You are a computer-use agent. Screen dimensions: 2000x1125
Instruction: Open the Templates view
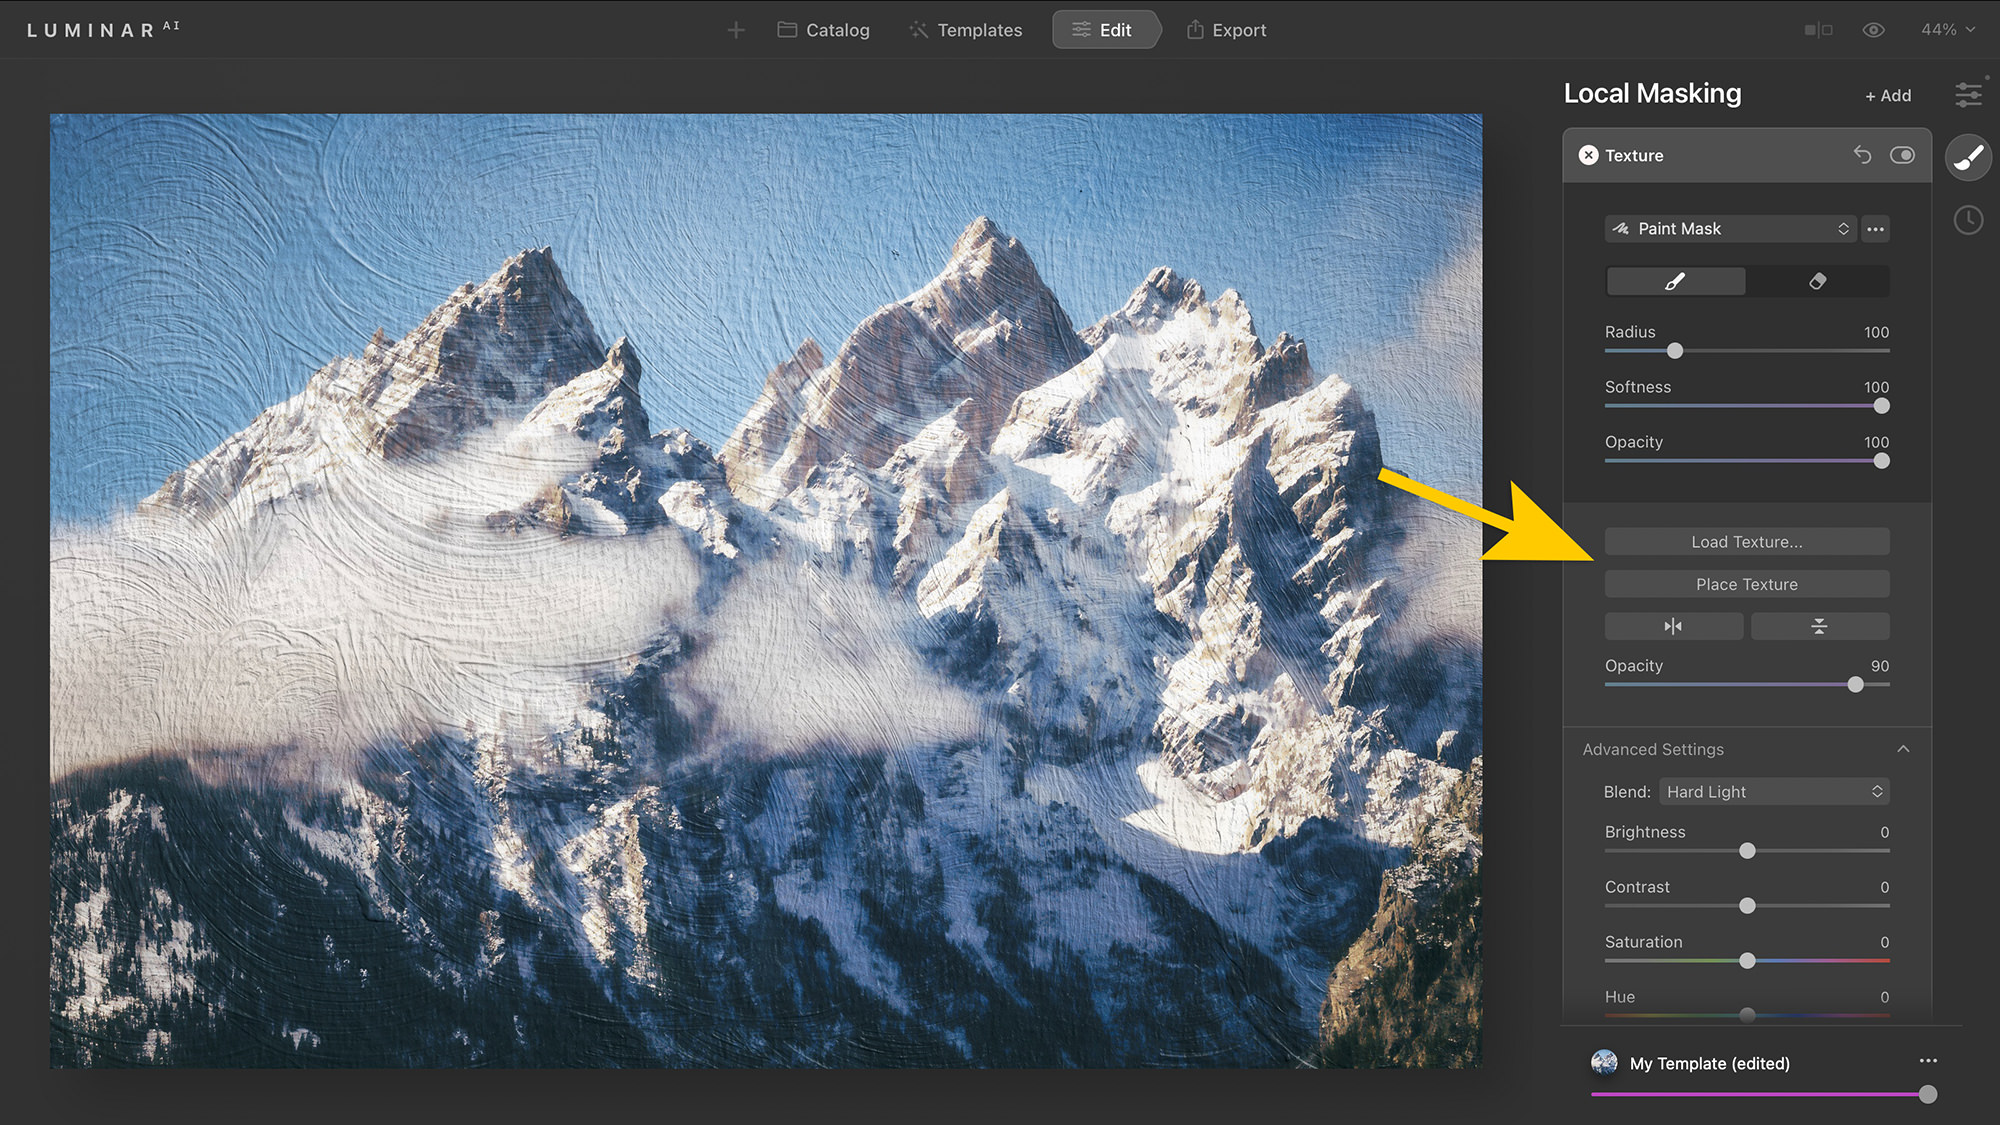coord(964,29)
